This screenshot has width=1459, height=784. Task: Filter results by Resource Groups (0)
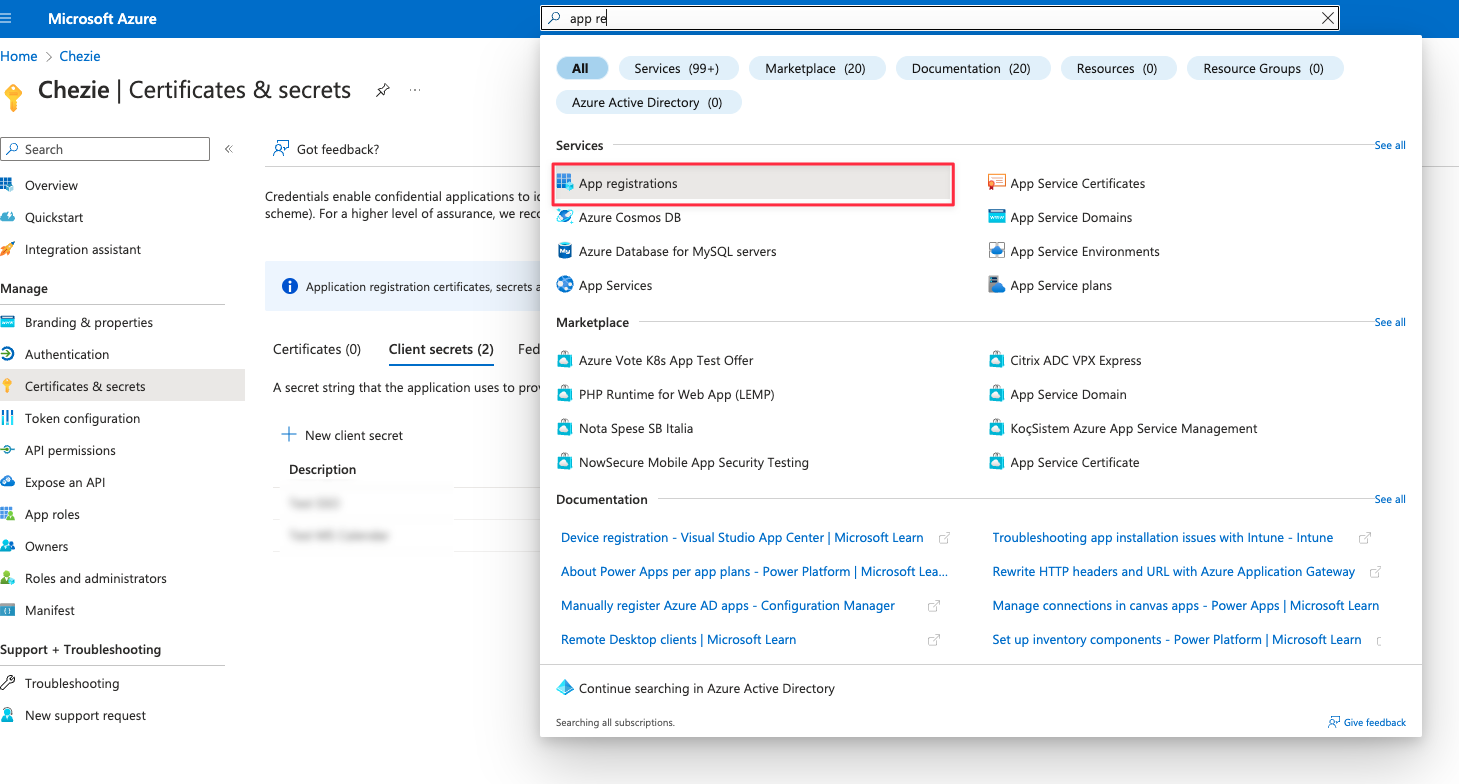[1263, 68]
